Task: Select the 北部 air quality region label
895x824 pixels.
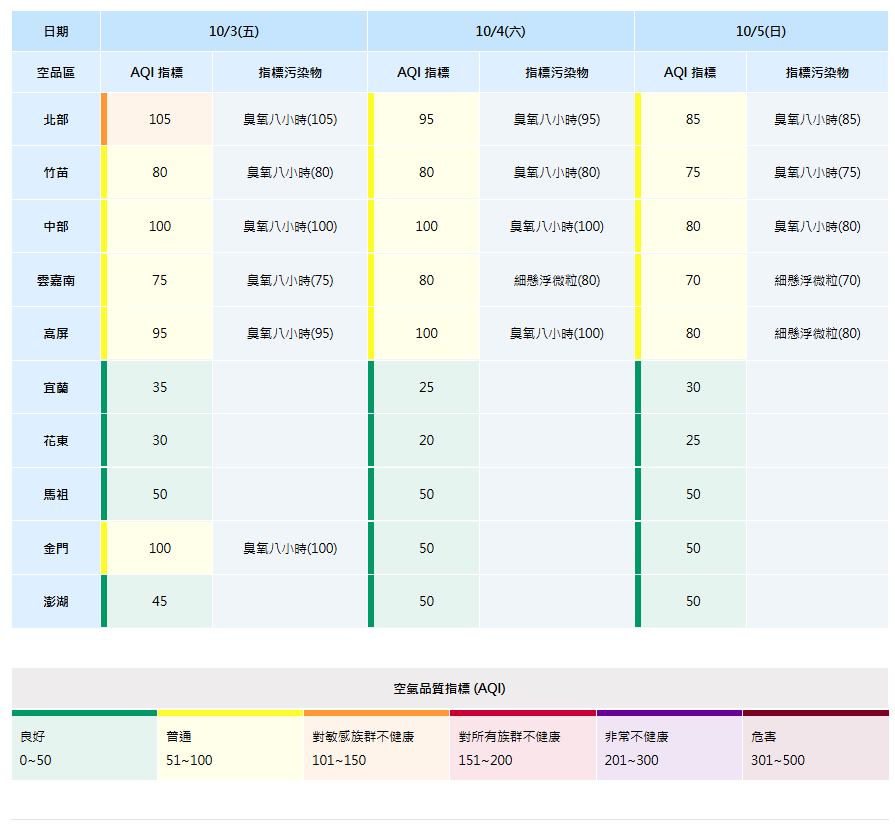Action: (56, 119)
